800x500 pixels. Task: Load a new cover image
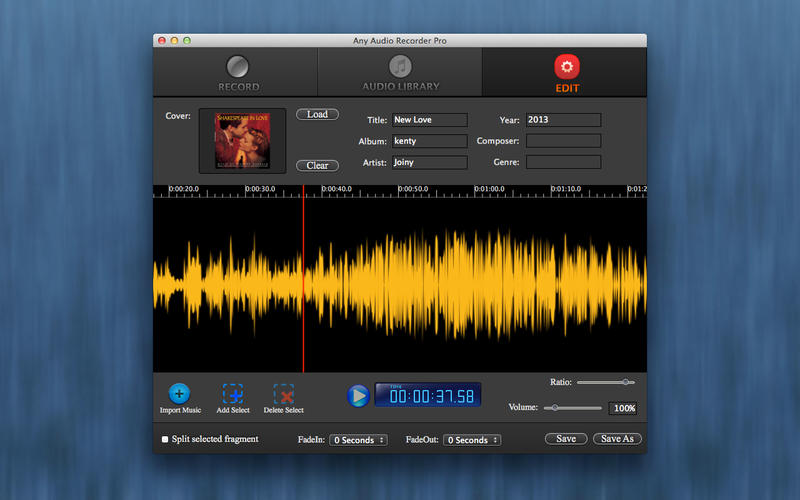point(317,114)
